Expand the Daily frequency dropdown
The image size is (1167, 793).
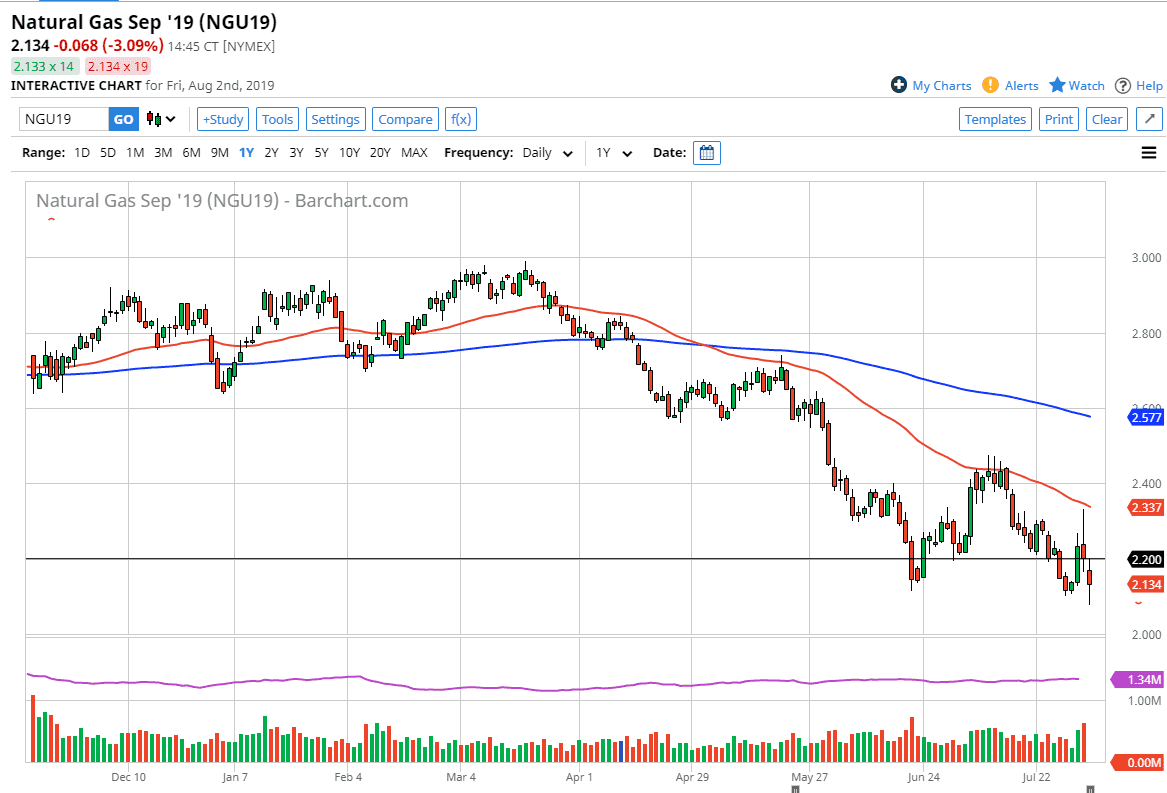(x=548, y=153)
